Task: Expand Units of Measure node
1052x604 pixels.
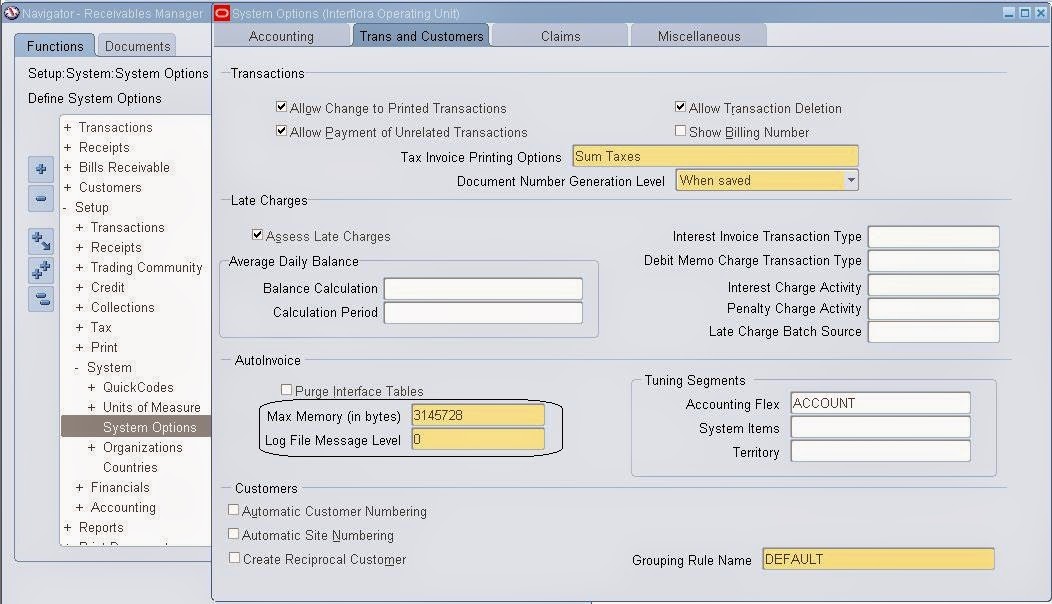Action: click(91, 408)
